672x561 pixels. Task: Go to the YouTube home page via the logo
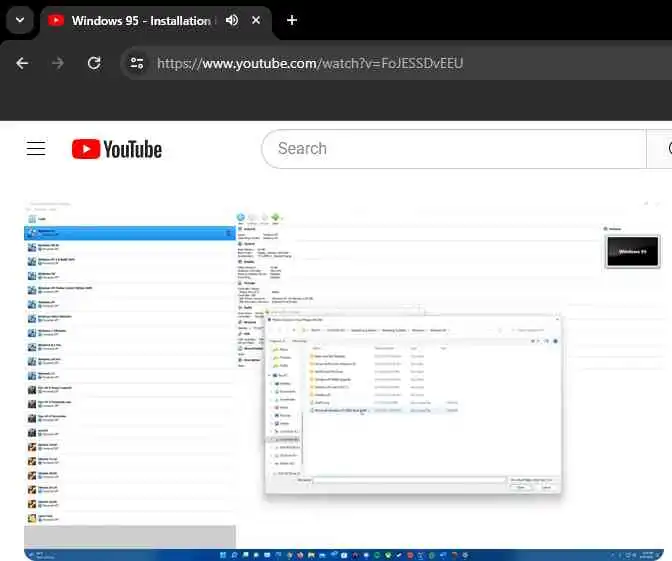[x=117, y=149]
